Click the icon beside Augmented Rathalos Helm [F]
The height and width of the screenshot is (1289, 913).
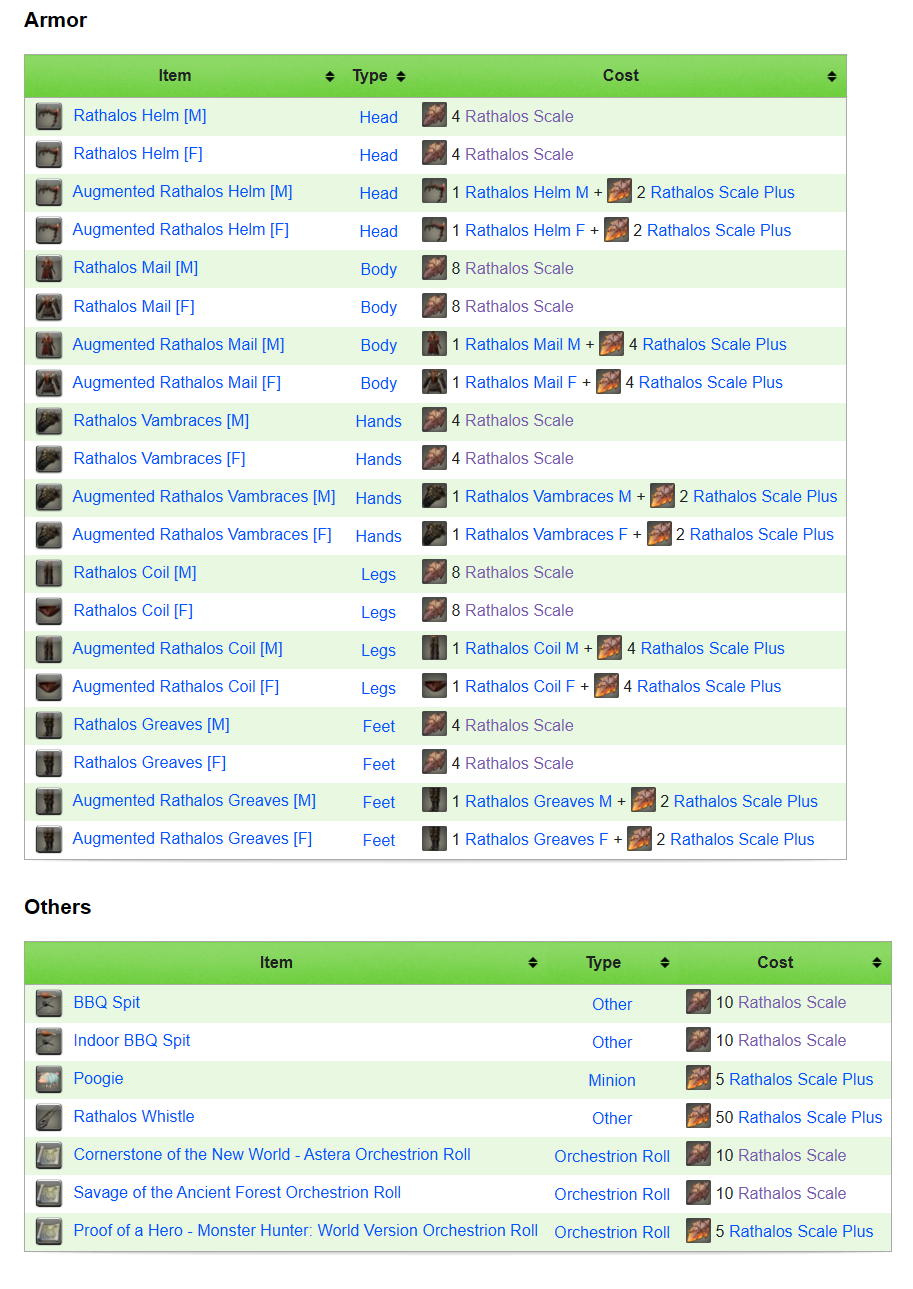coord(49,230)
